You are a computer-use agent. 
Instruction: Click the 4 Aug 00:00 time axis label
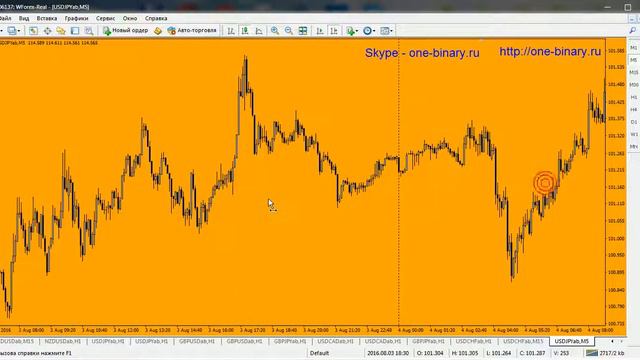[411, 330]
